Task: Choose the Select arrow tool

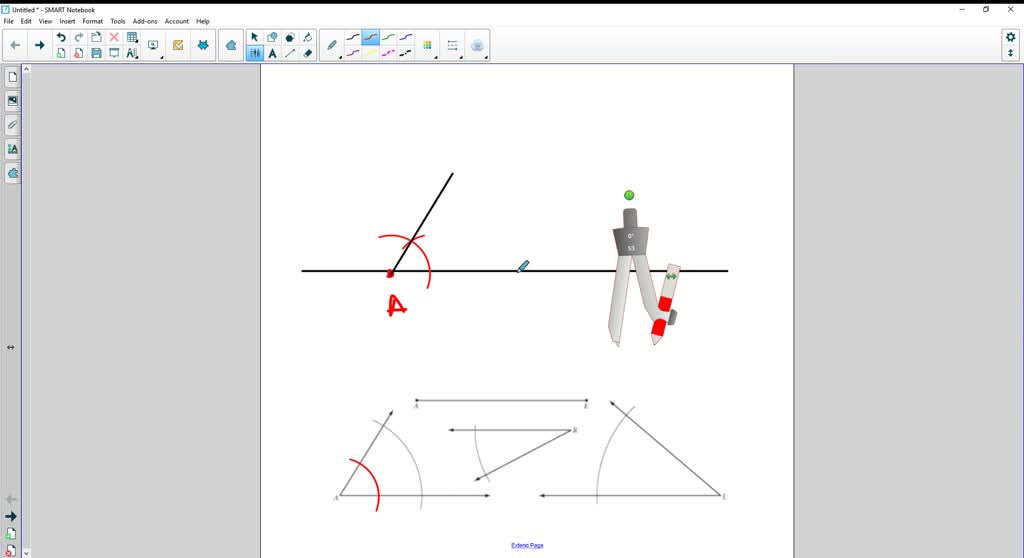Action: pos(254,37)
